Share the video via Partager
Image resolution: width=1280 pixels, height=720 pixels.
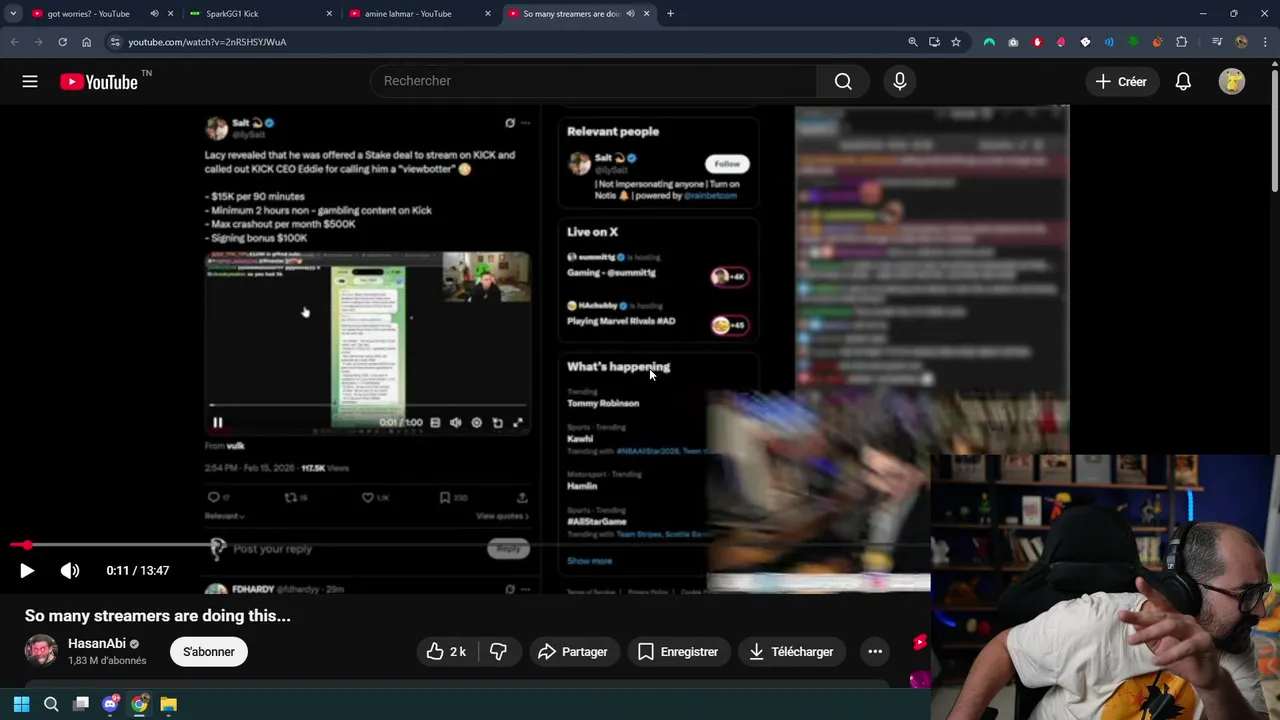tap(573, 652)
